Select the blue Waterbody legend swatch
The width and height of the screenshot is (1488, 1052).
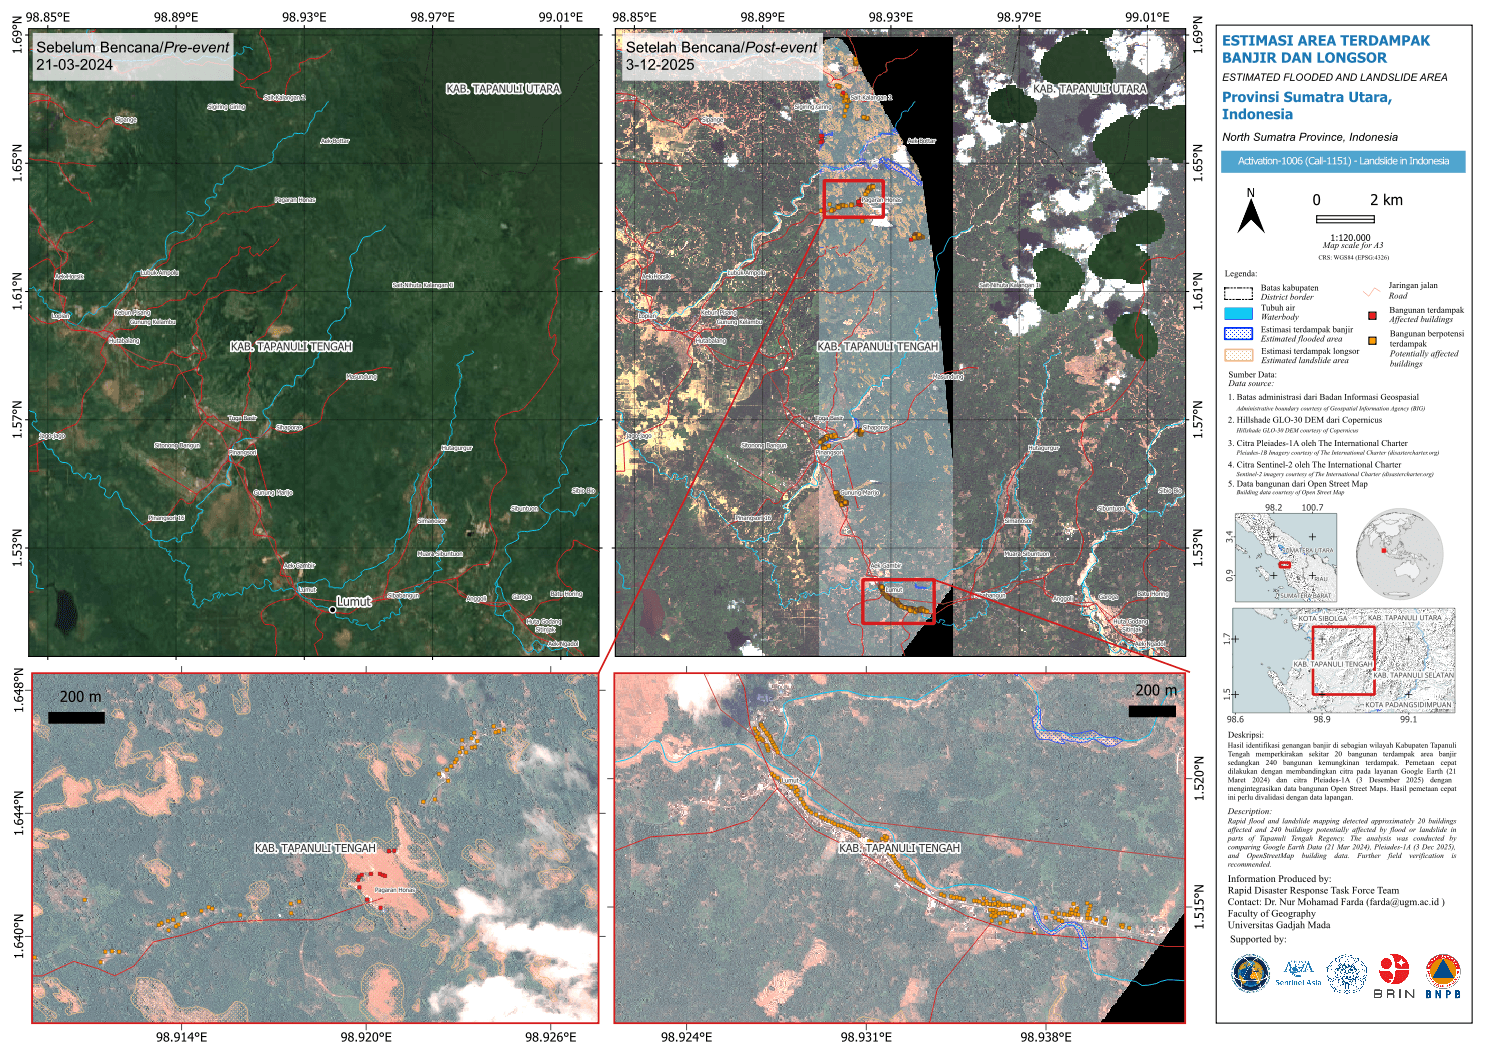(x=1238, y=313)
